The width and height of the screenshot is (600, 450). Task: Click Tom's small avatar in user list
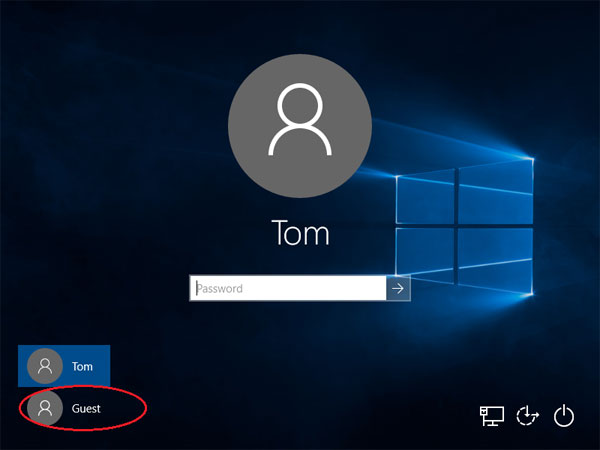(45, 366)
